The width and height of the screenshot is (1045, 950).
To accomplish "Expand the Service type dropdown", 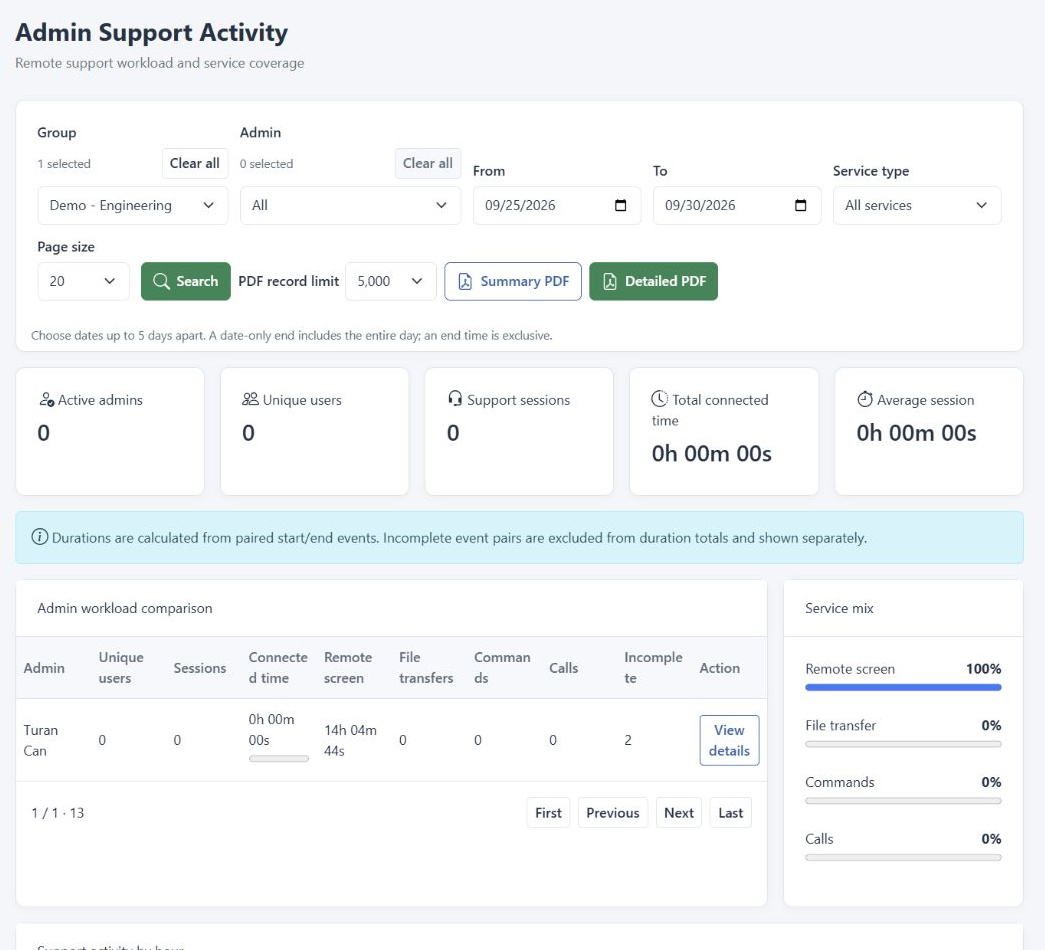I will coord(916,205).
